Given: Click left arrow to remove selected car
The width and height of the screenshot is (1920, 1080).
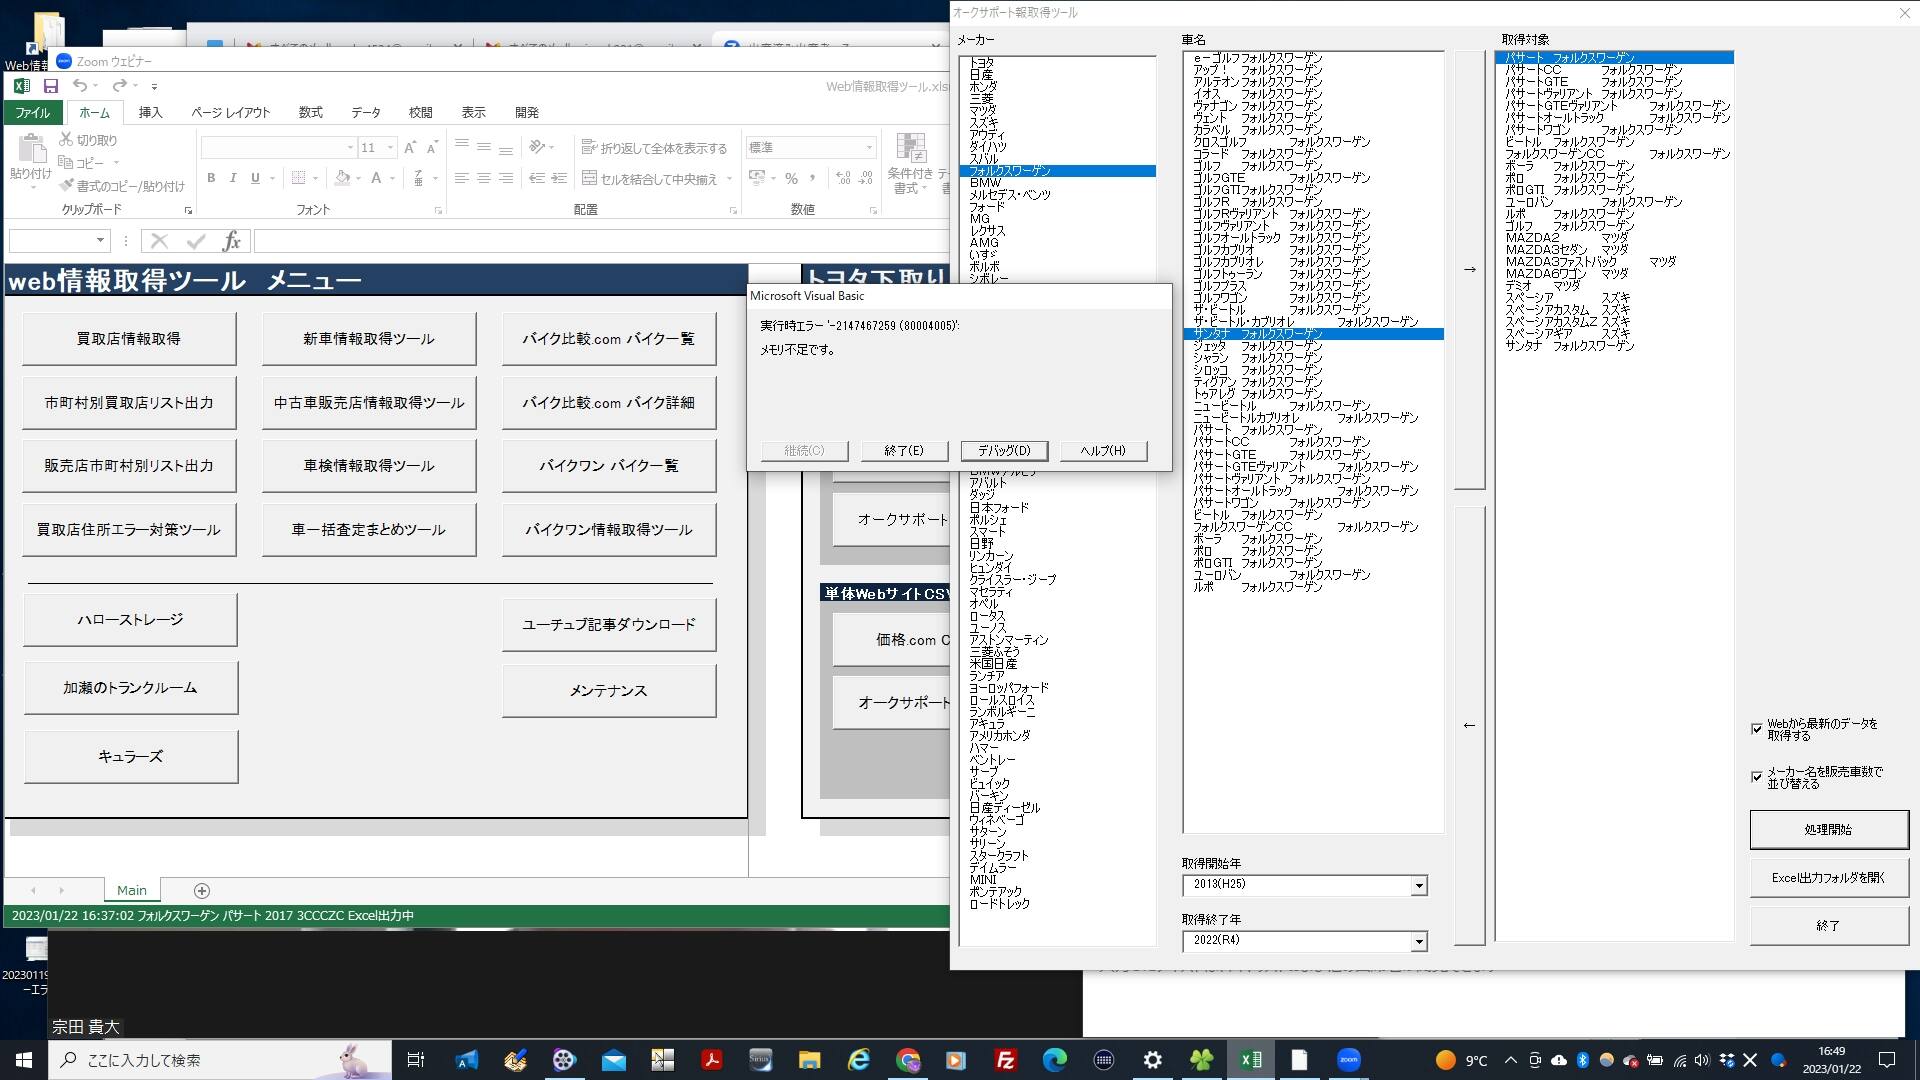Looking at the screenshot, I should 1469,725.
